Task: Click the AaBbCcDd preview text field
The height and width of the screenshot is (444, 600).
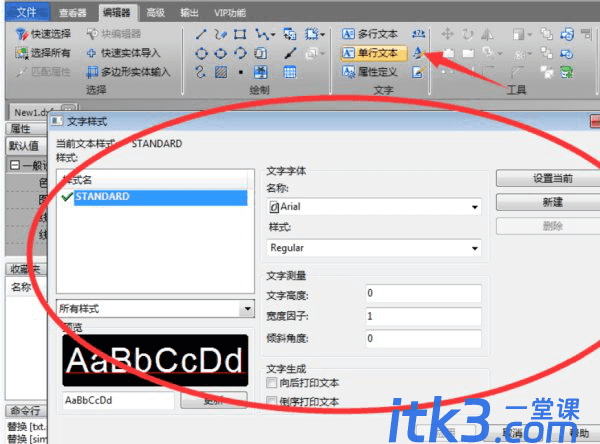Action: (118, 400)
